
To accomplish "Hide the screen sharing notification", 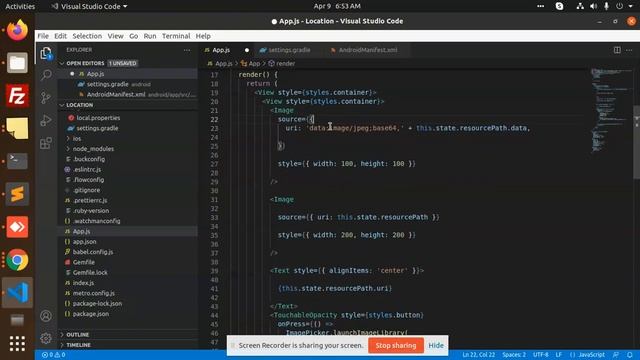I will pos(436,345).
